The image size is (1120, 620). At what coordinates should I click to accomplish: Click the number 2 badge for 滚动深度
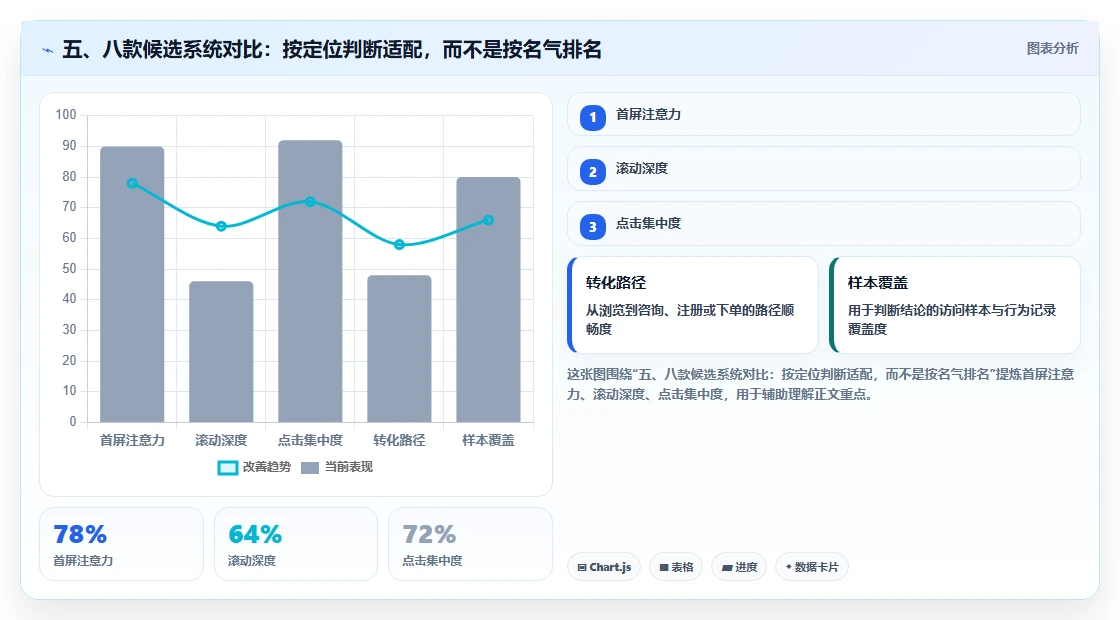point(592,172)
